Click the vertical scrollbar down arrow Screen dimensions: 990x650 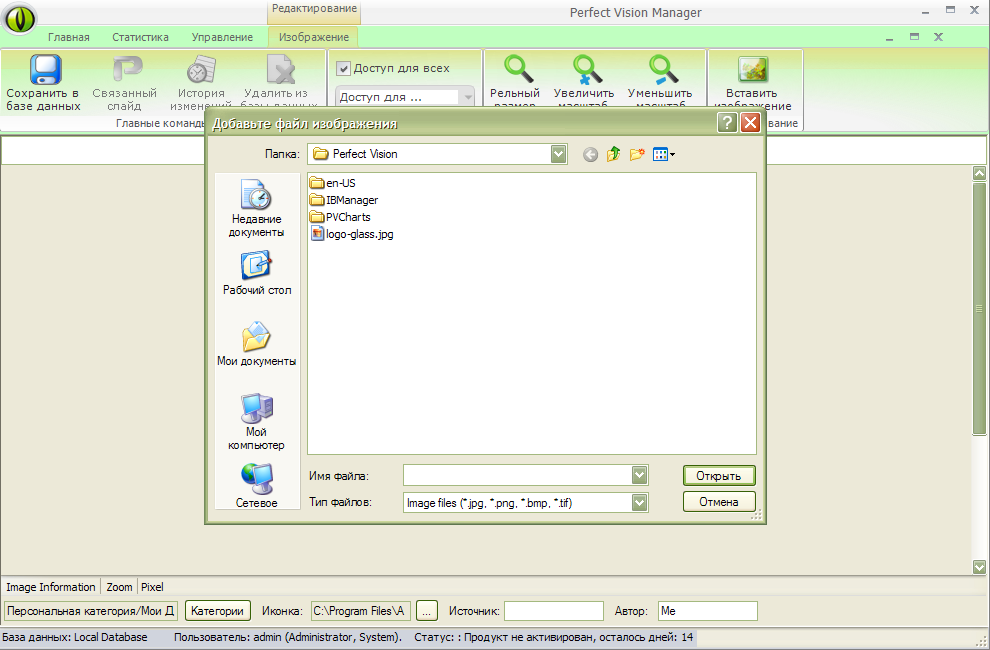tap(979, 567)
